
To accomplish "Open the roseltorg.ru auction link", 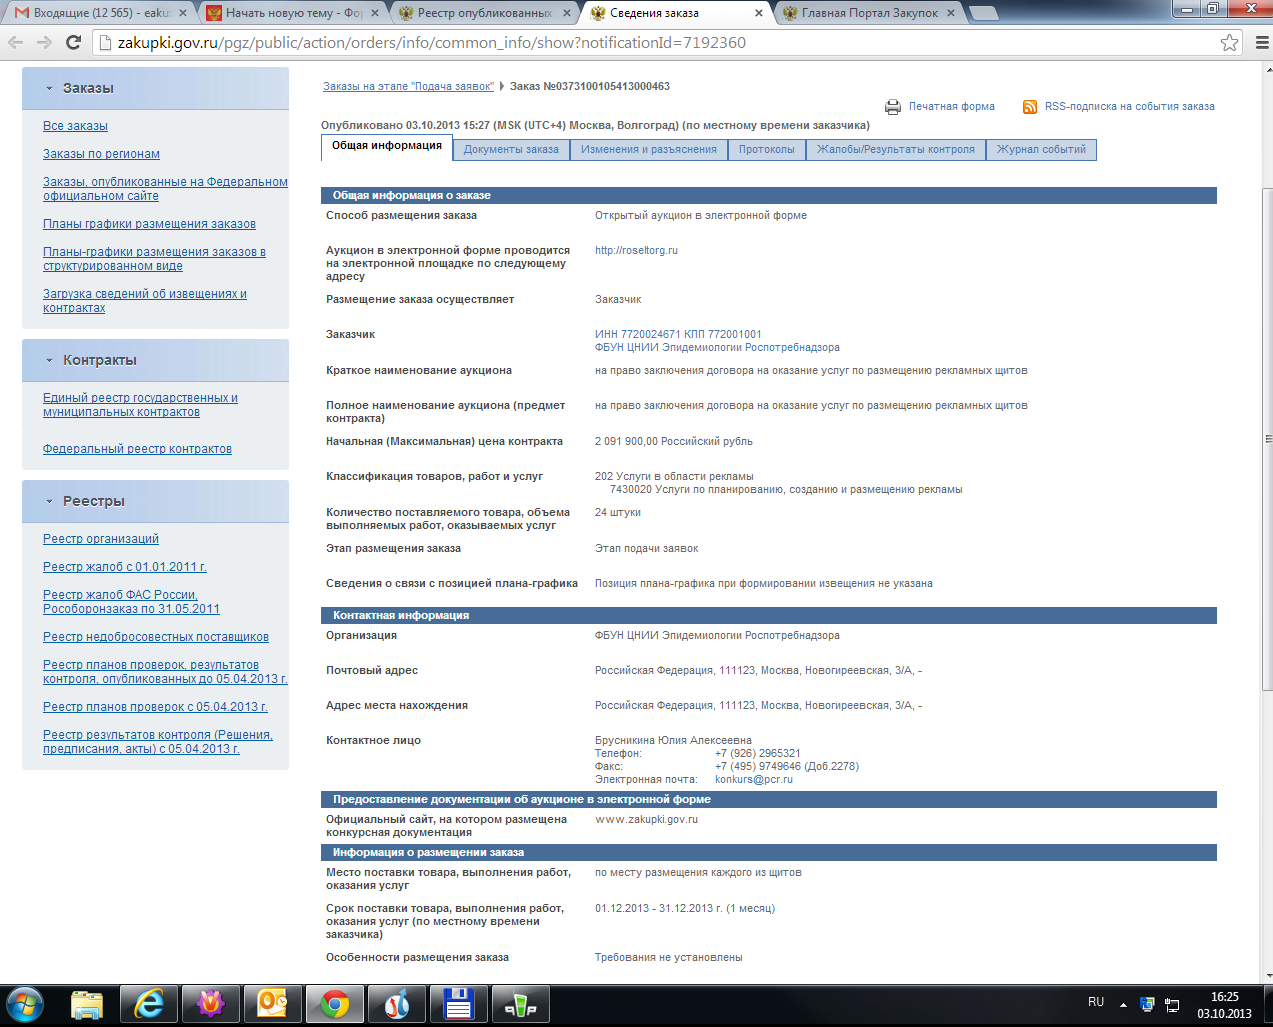I will [636, 250].
